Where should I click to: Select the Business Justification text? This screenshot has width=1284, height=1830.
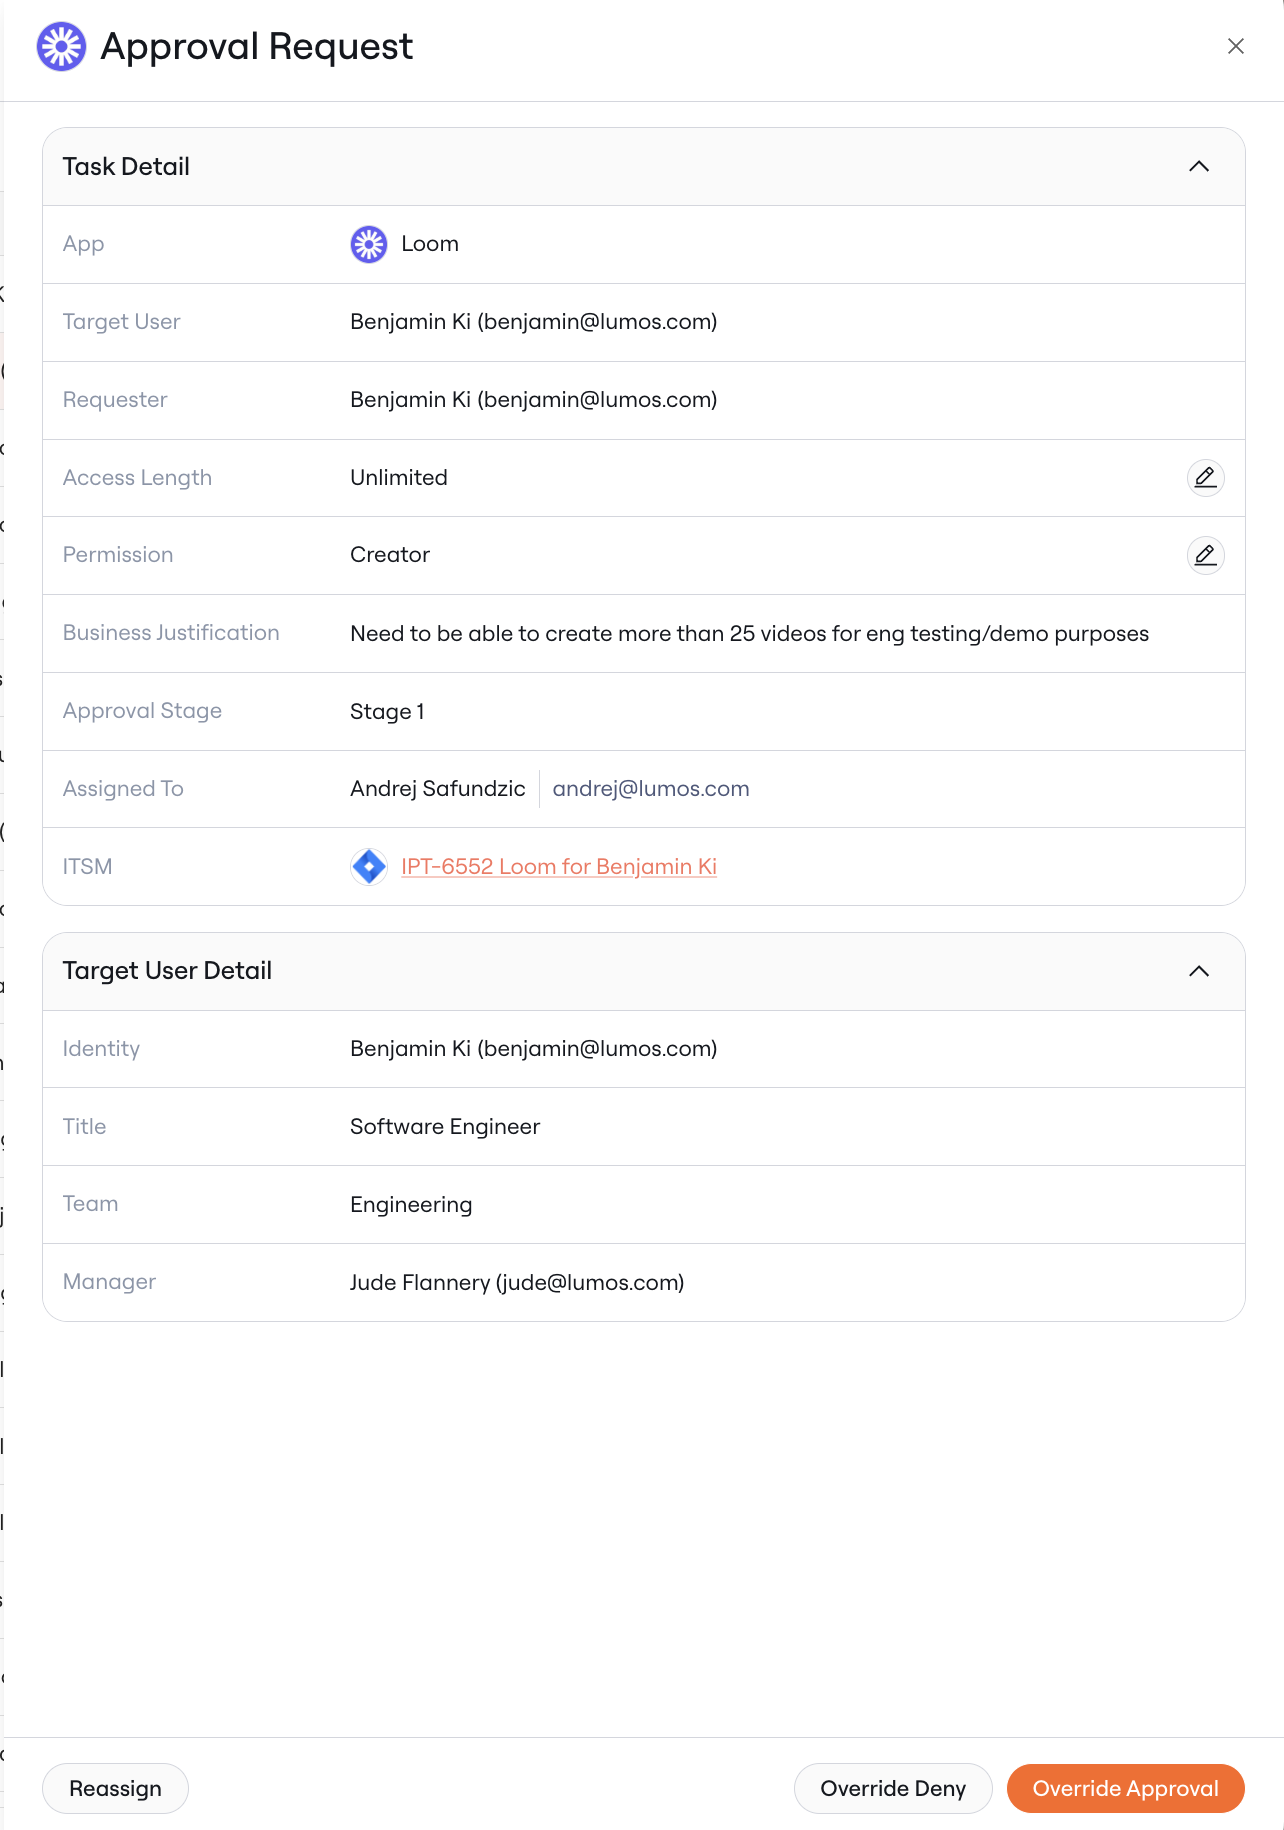(x=749, y=634)
